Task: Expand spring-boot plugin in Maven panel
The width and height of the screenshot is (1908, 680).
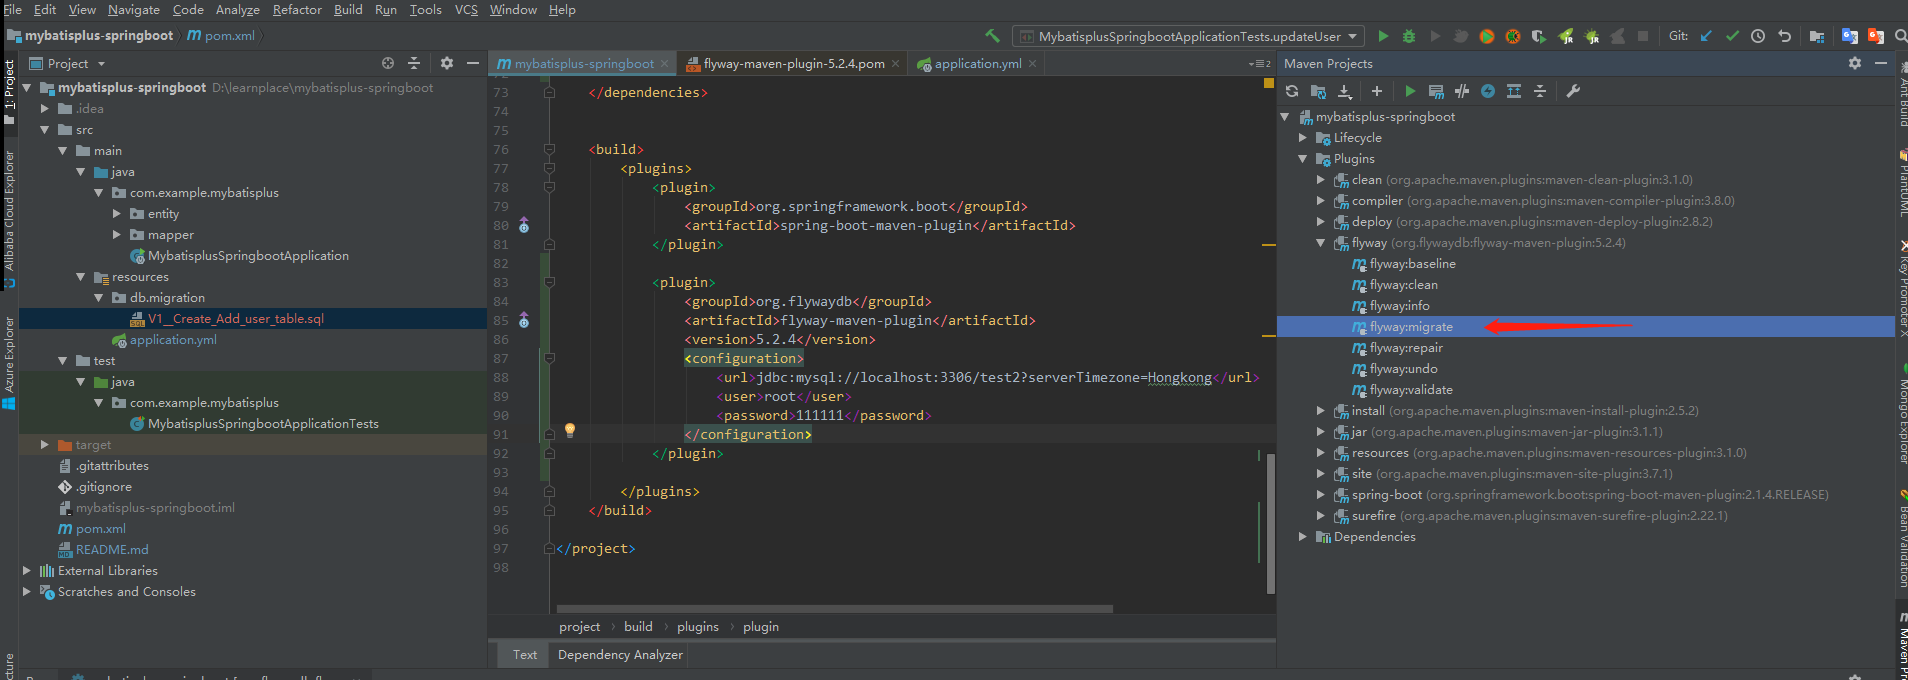Action: coord(1321,494)
